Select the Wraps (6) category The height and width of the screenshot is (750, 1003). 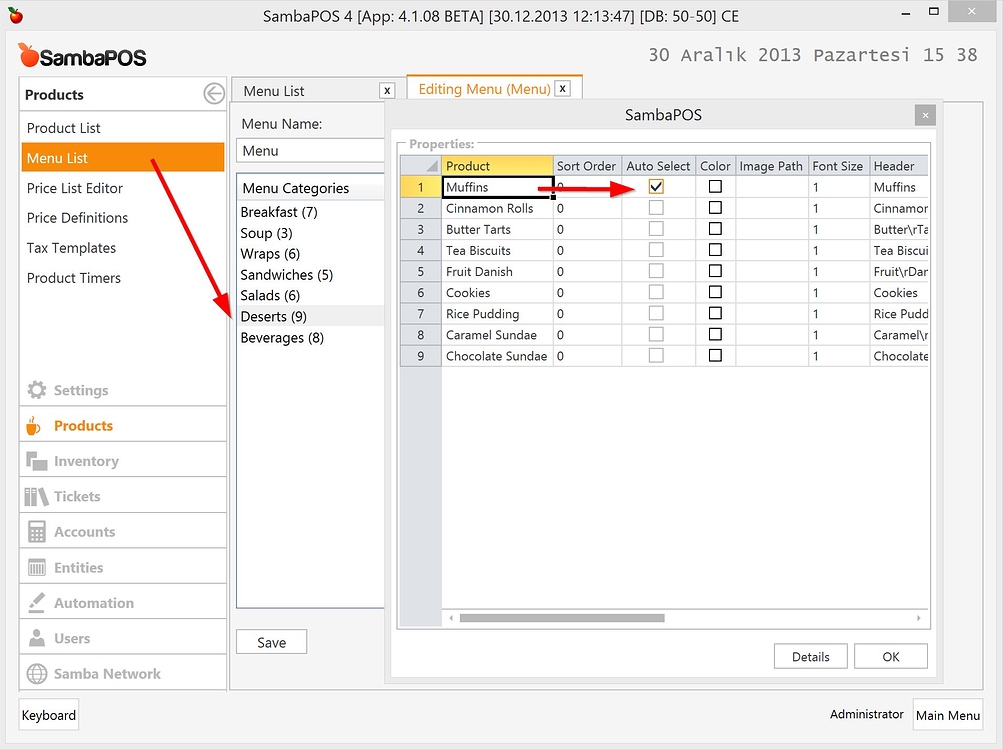point(311,253)
